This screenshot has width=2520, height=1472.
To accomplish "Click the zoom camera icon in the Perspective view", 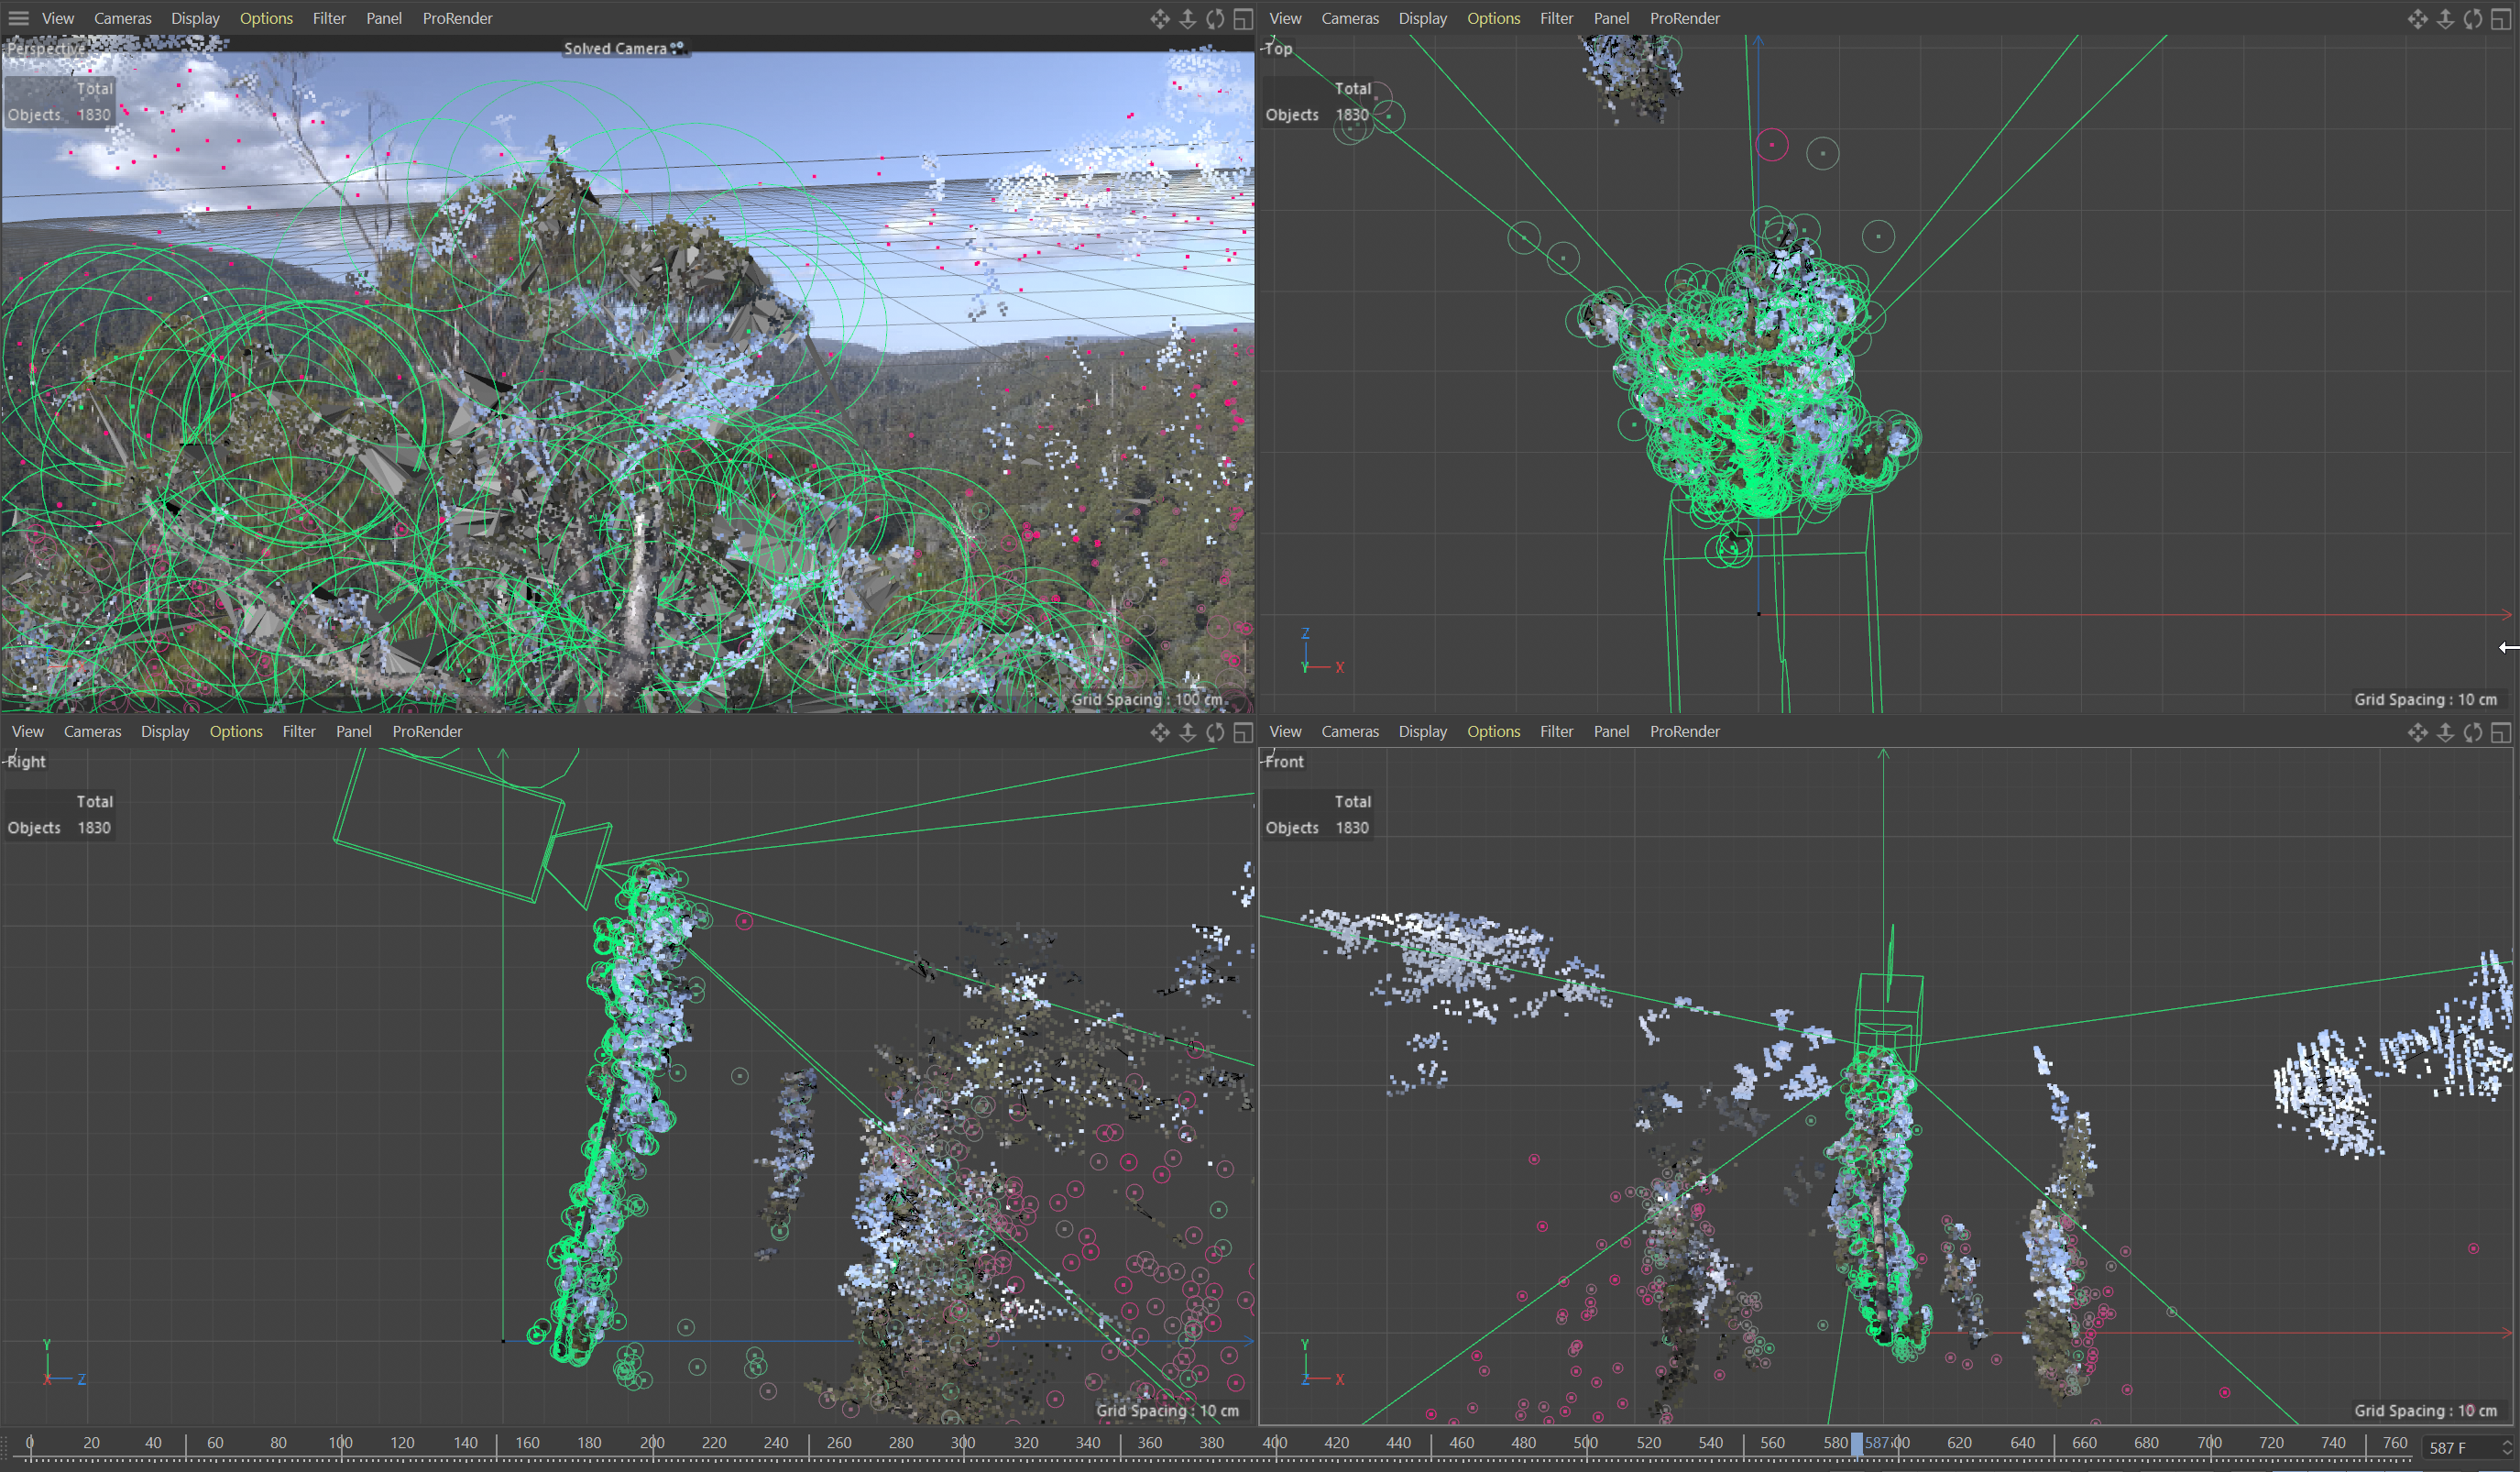I will click(x=1187, y=19).
